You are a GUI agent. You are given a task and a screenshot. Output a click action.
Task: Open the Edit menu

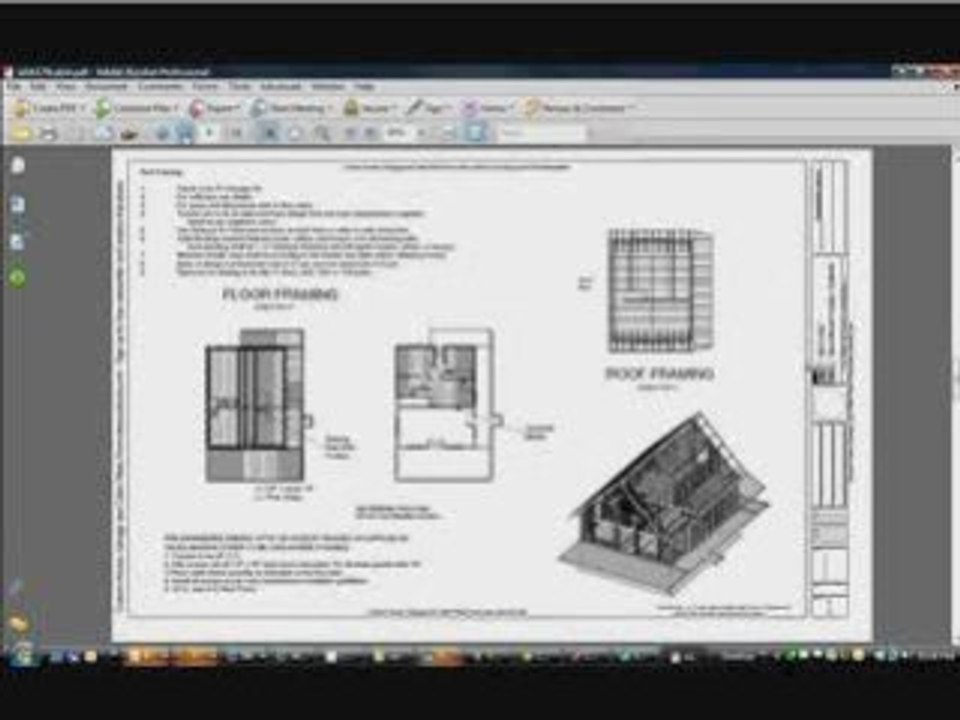tap(38, 87)
